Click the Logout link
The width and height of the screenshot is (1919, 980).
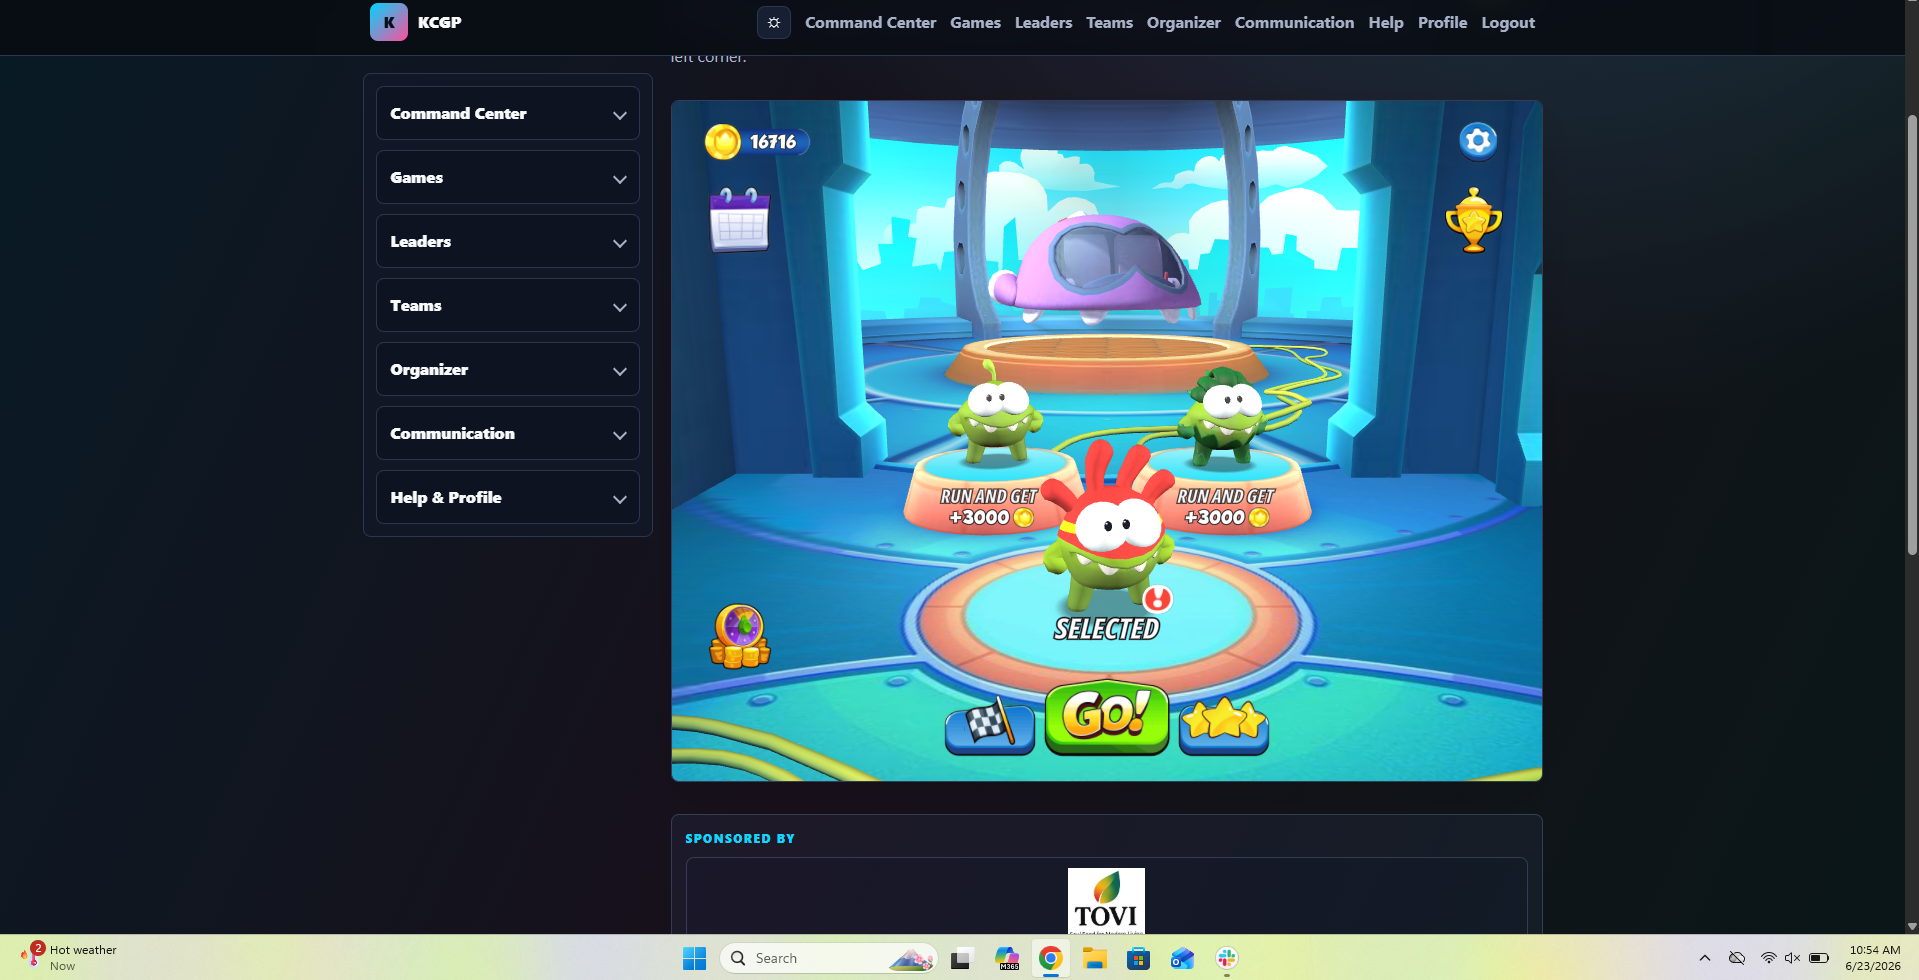tap(1508, 22)
